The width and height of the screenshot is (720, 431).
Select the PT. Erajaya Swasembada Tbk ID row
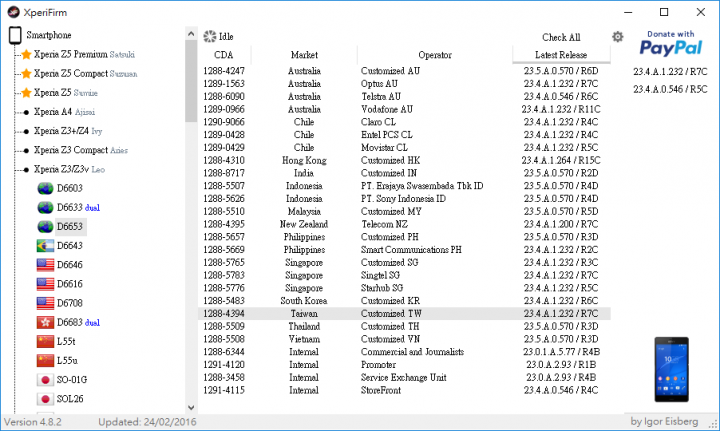(x=405, y=186)
